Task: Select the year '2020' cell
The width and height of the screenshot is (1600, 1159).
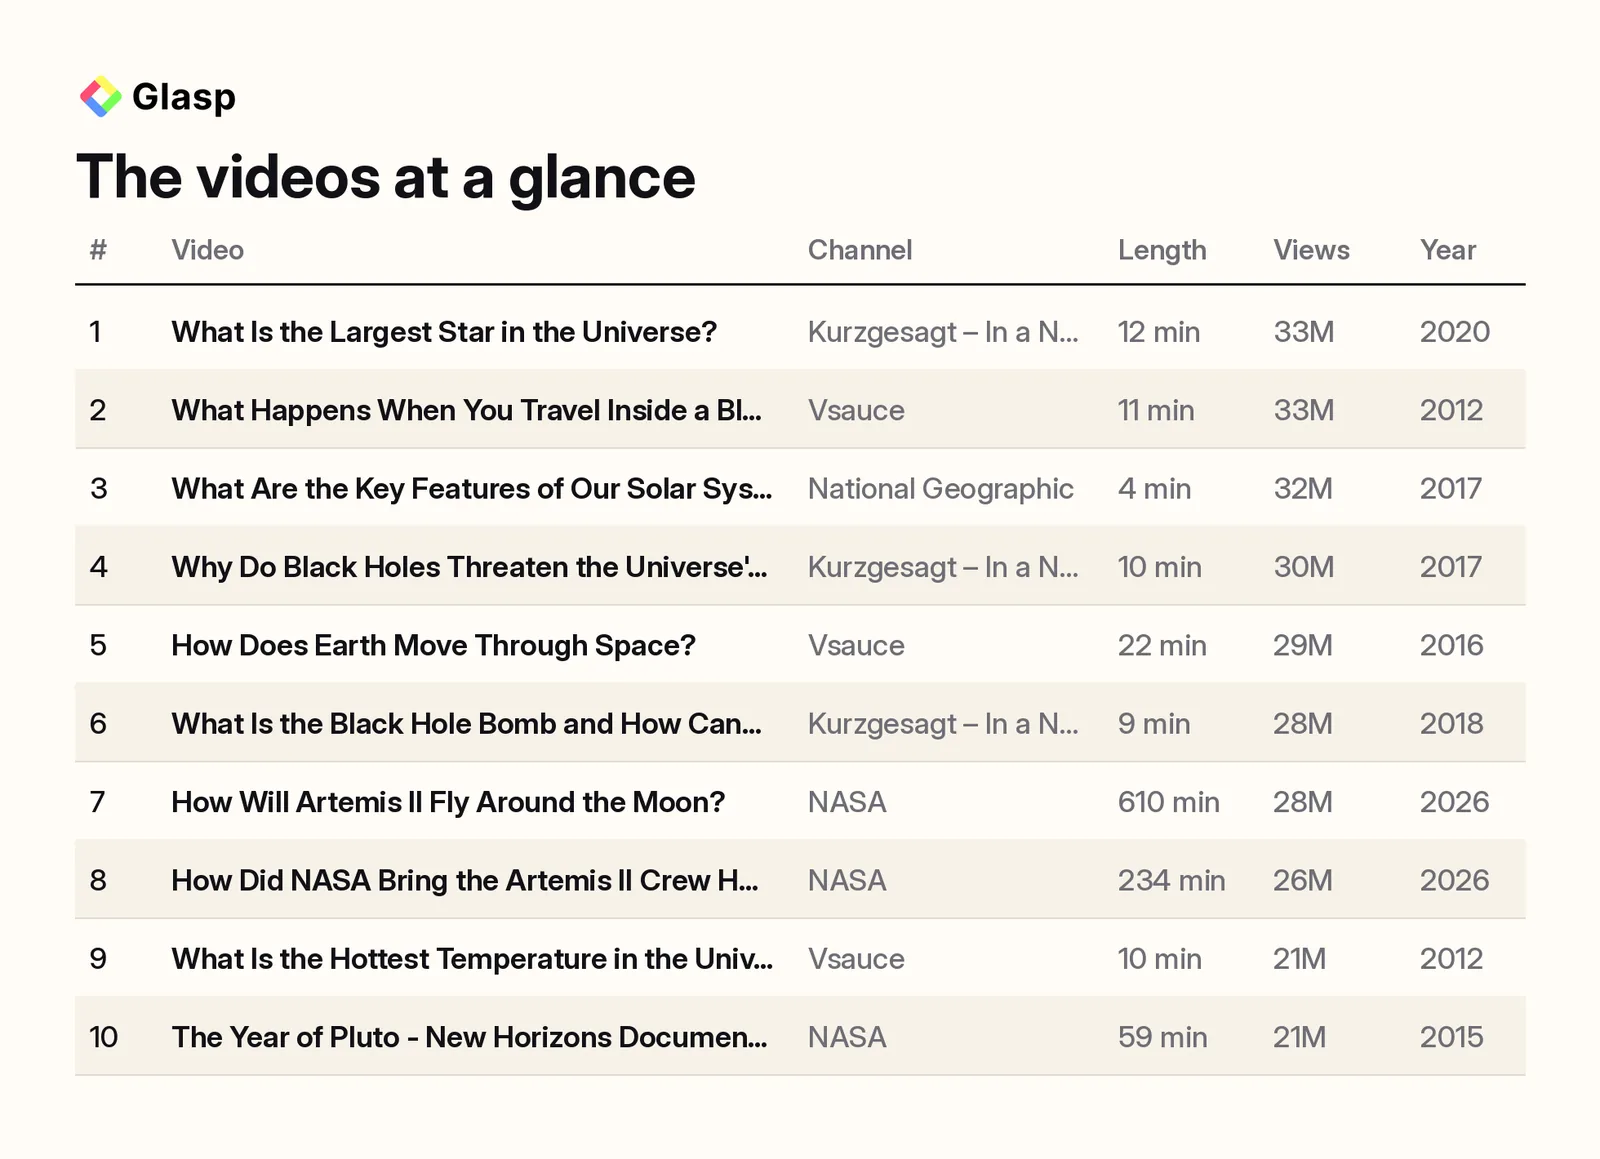Action: [x=1455, y=332]
